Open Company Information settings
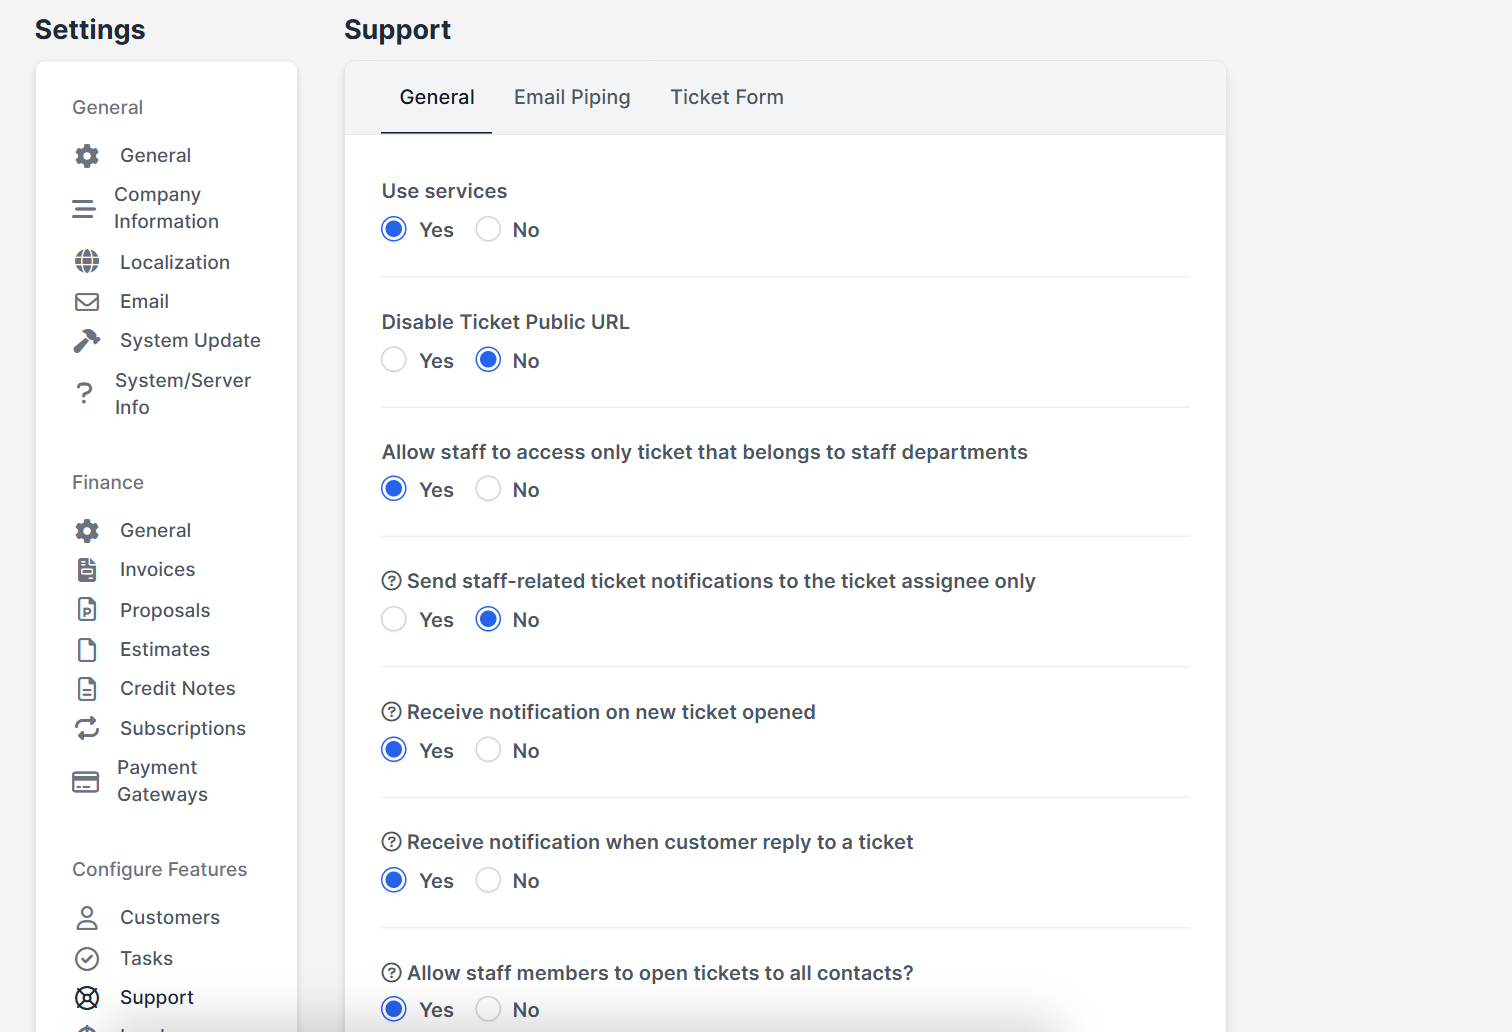 pyautogui.click(x=166, y=208)
